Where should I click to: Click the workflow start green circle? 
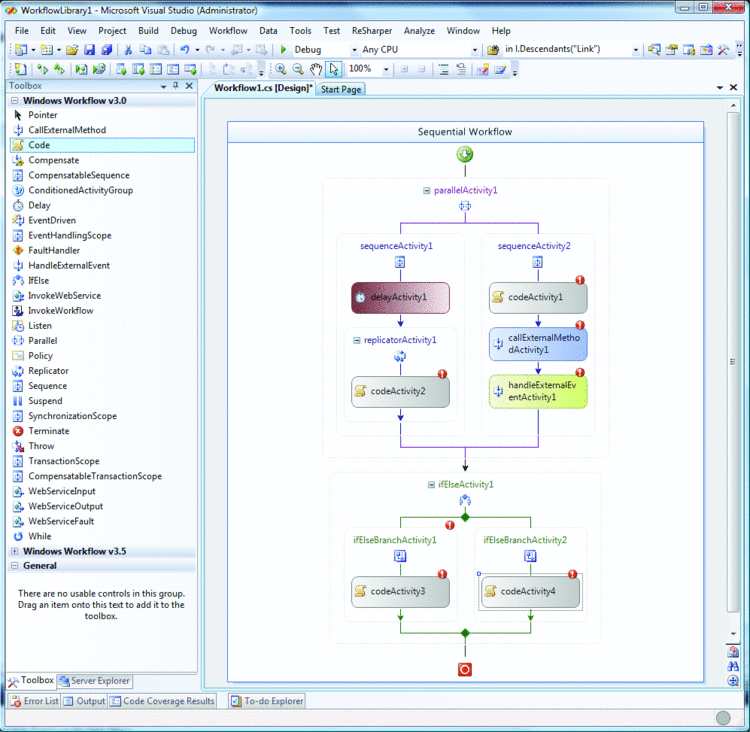pos(465,155)
